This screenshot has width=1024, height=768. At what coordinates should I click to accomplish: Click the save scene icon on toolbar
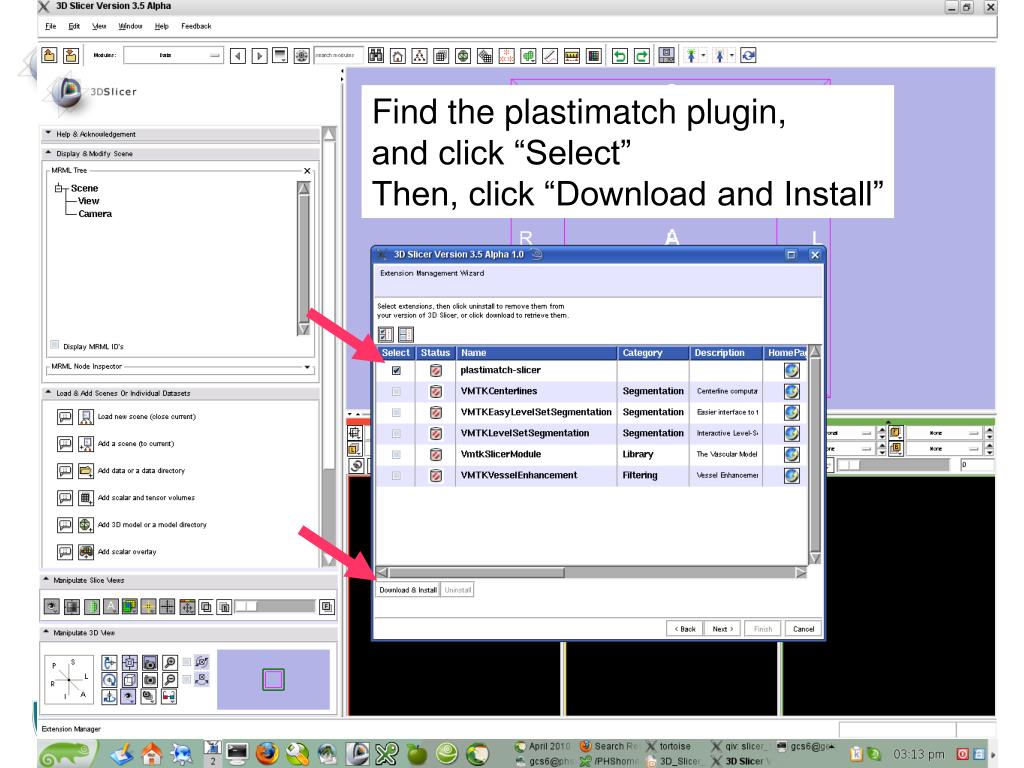point(71,56)
